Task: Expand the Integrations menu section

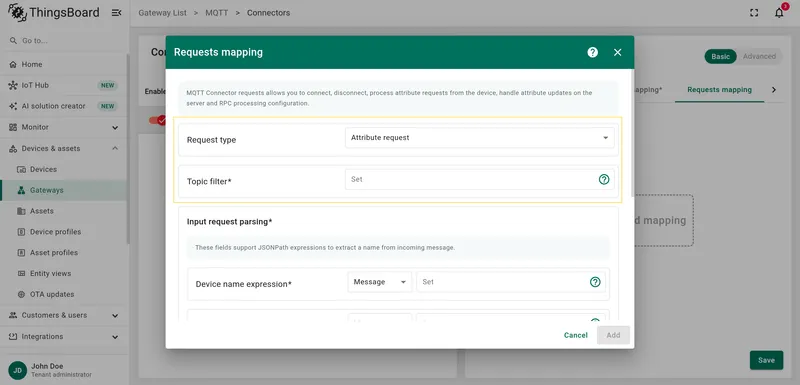Action: [x=115, y=337]
